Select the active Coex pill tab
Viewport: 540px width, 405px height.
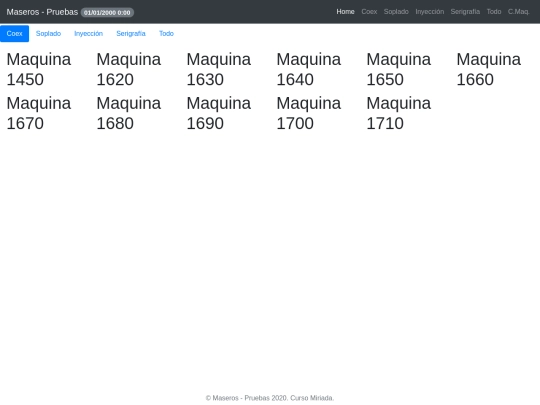pyautogui.click(x=14, y=33)
